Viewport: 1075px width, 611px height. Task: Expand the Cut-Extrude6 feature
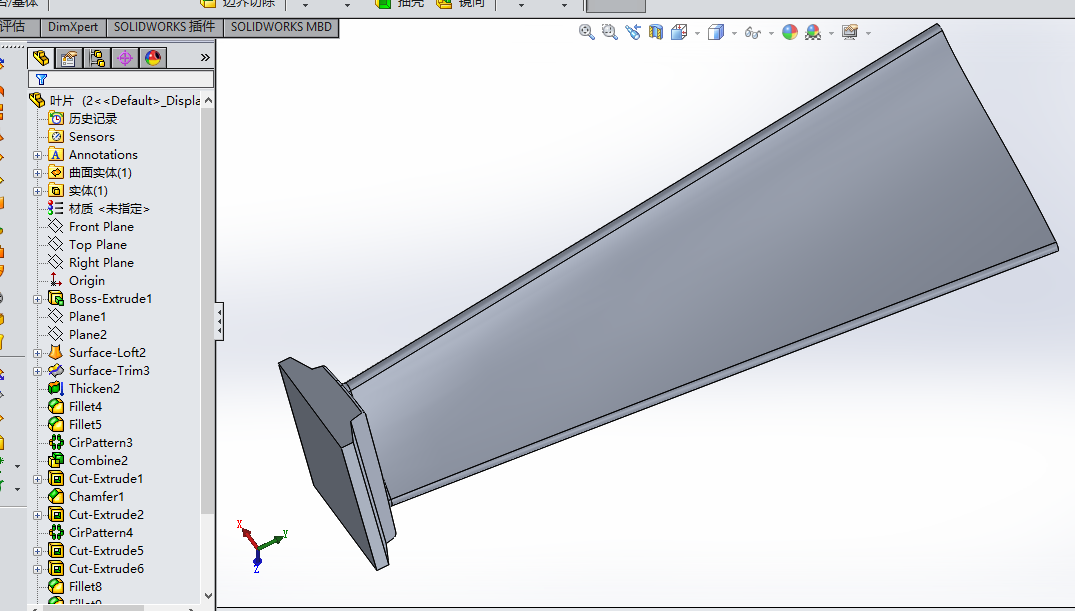(x=38, y=568)
